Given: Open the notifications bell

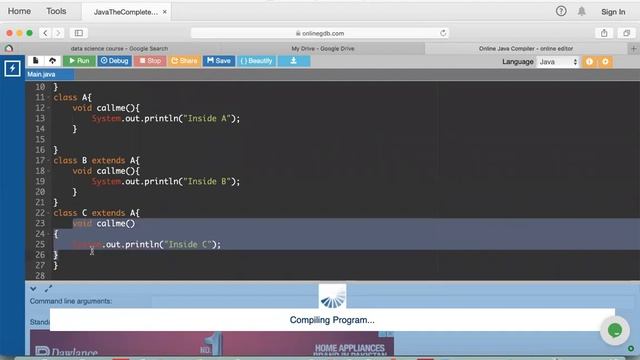Looking at the screenshot, I should 582,11.
